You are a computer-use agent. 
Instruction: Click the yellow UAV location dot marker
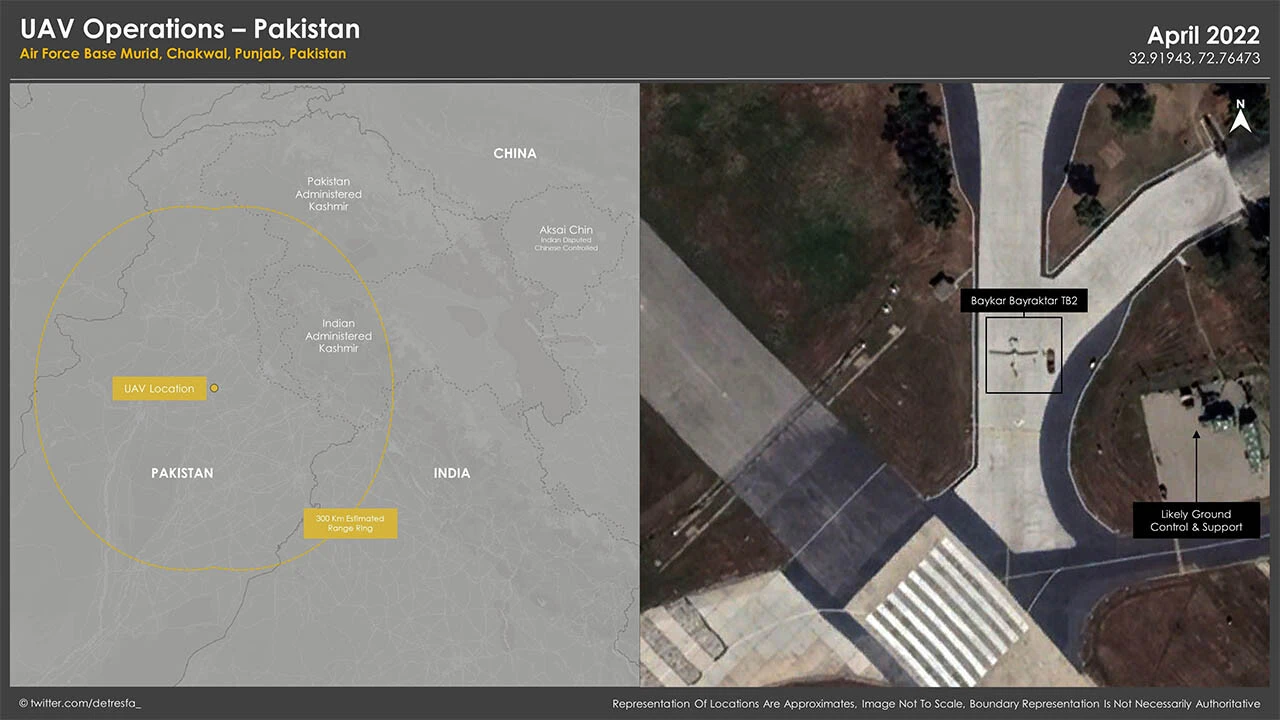[x=214, y=388]
